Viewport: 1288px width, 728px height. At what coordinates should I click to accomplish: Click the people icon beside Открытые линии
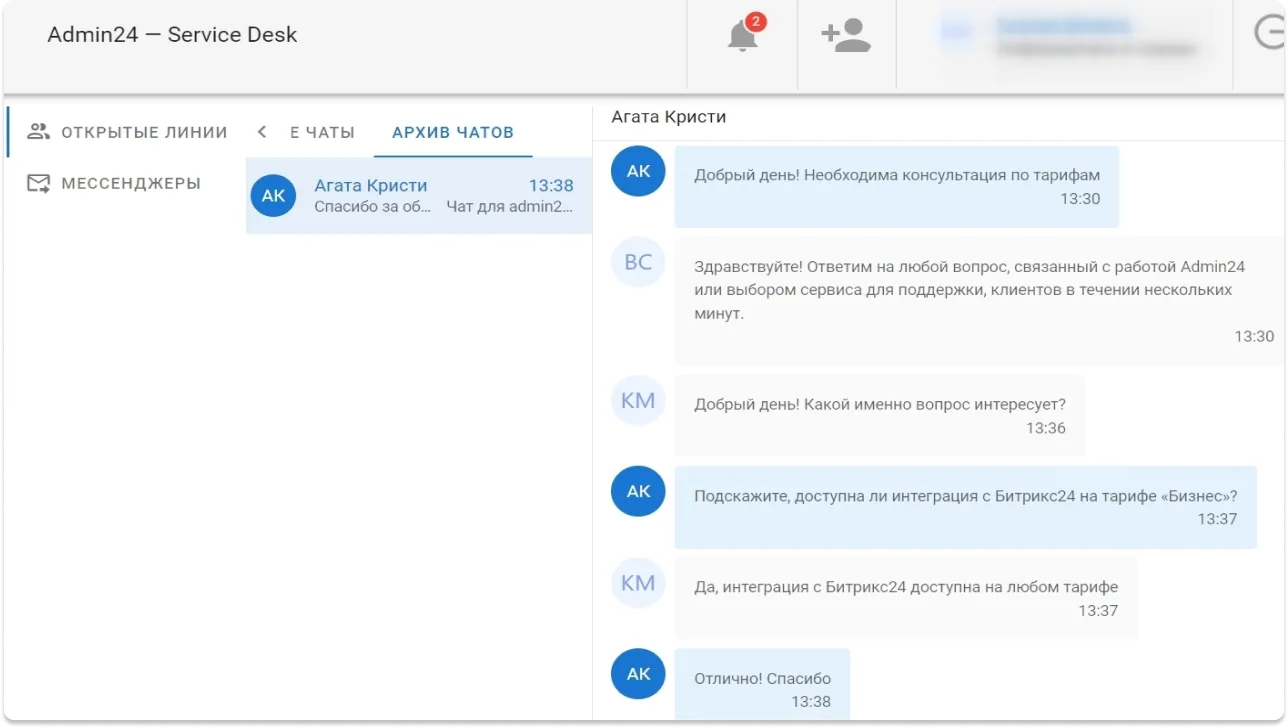pos(39,131)
